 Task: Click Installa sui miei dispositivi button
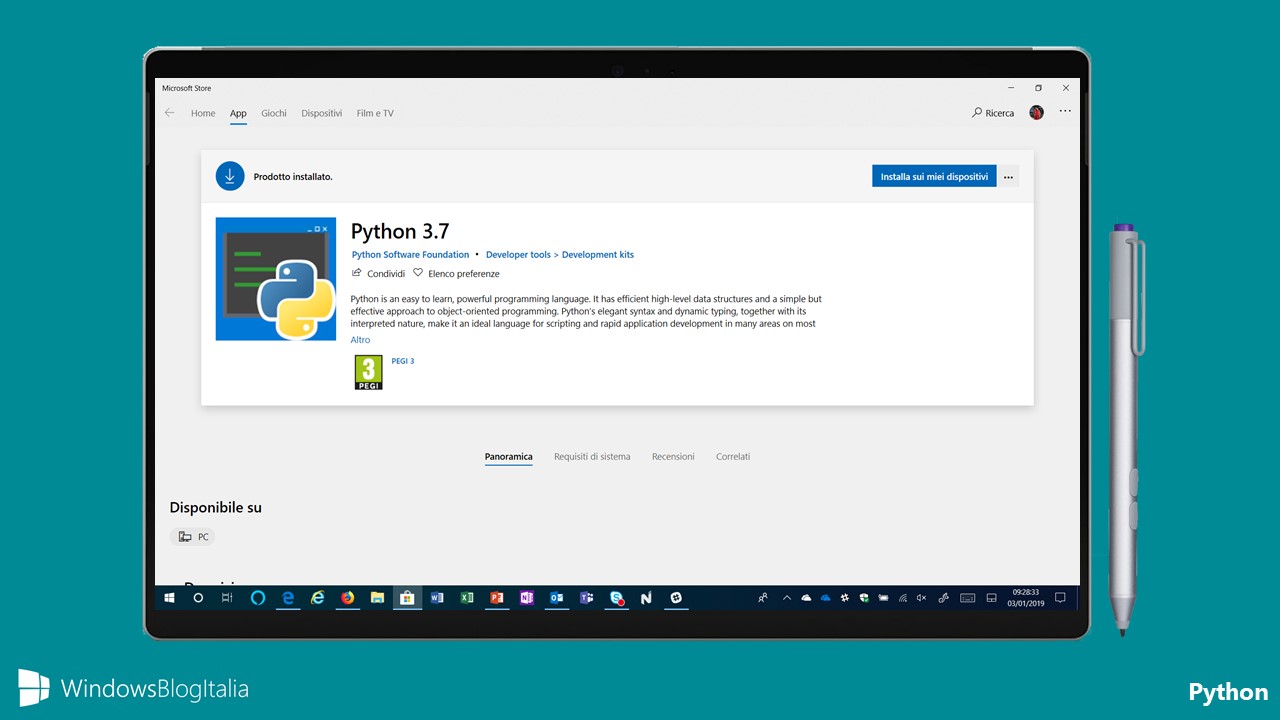pos(934,177)
